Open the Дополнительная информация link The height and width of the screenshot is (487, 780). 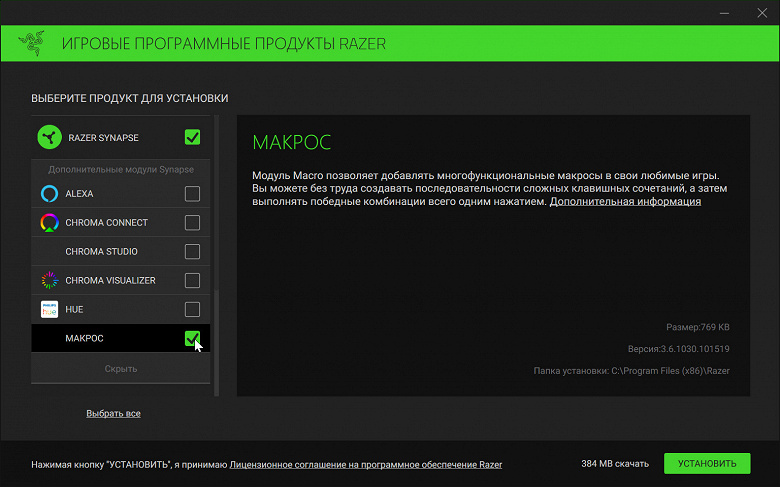[x=625, y=201]
